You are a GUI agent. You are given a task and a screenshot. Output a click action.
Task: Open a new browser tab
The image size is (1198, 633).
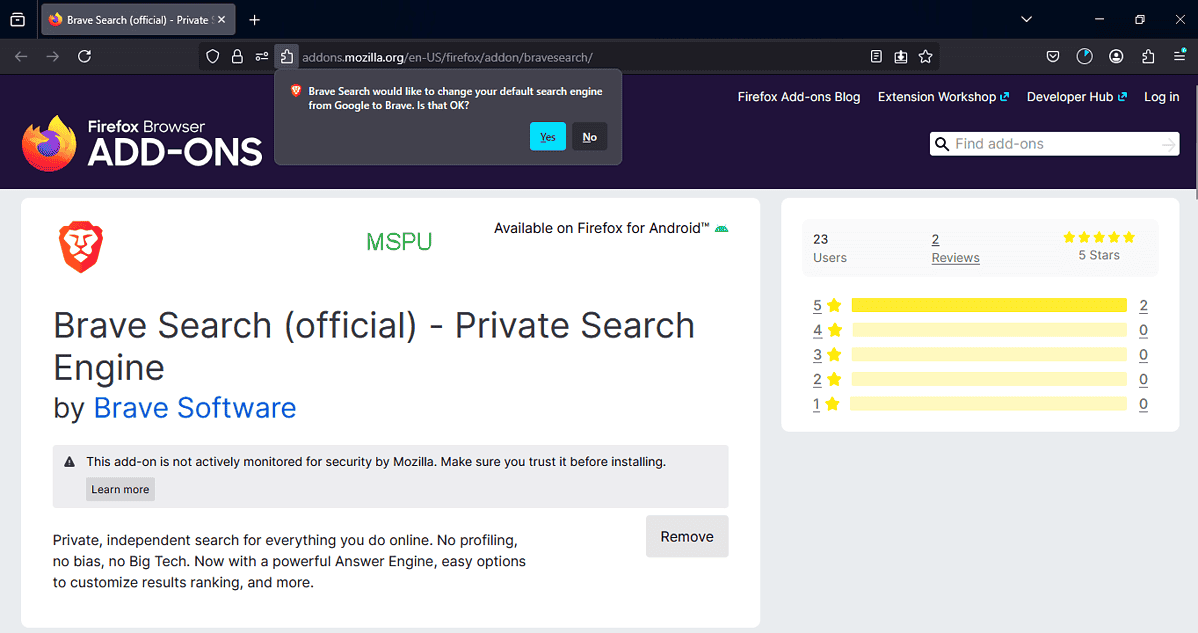[254, 19]
